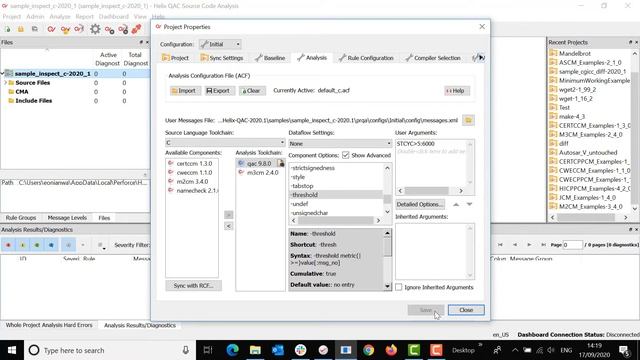Screen dimensions: 640x360
Task: Click the padlock icon in main toolbar
Action: pos(21,29)
